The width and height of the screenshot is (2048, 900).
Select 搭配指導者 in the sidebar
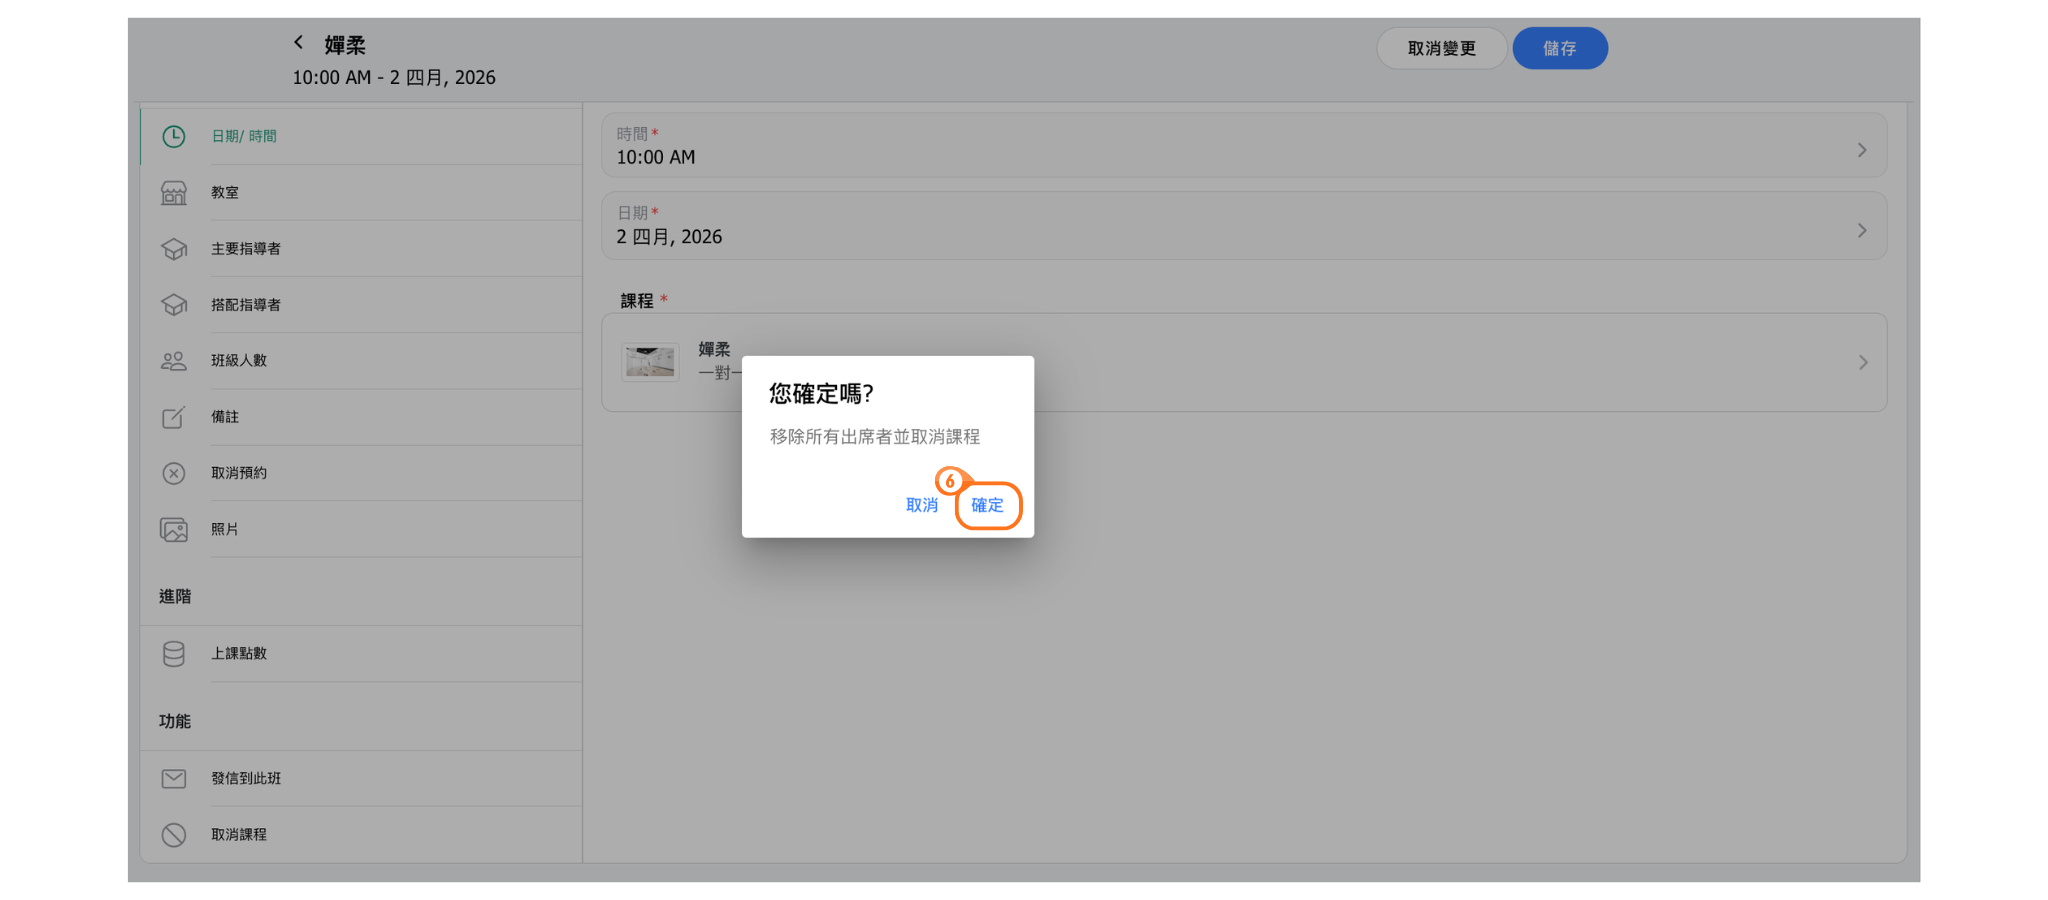point(246,305)
